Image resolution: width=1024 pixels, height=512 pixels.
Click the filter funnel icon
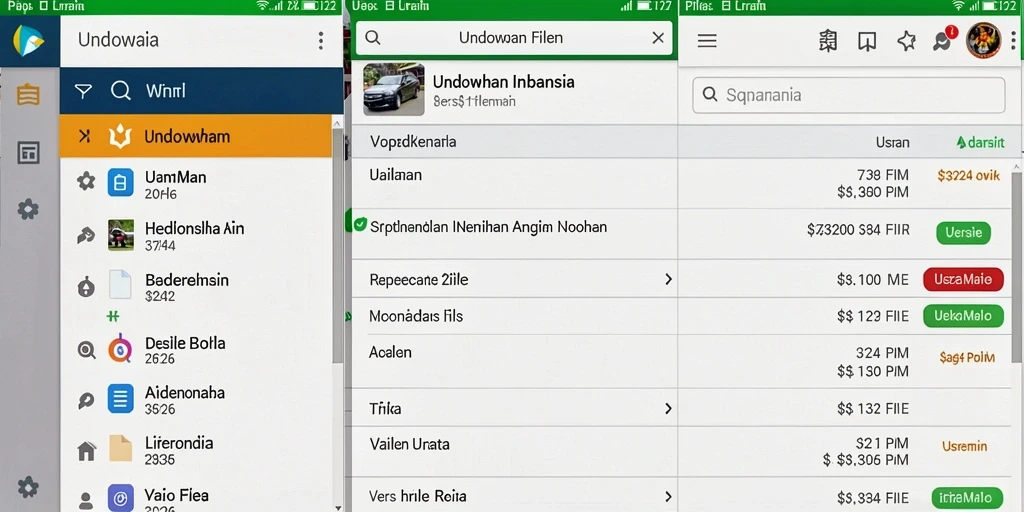(x=83, y=91)
